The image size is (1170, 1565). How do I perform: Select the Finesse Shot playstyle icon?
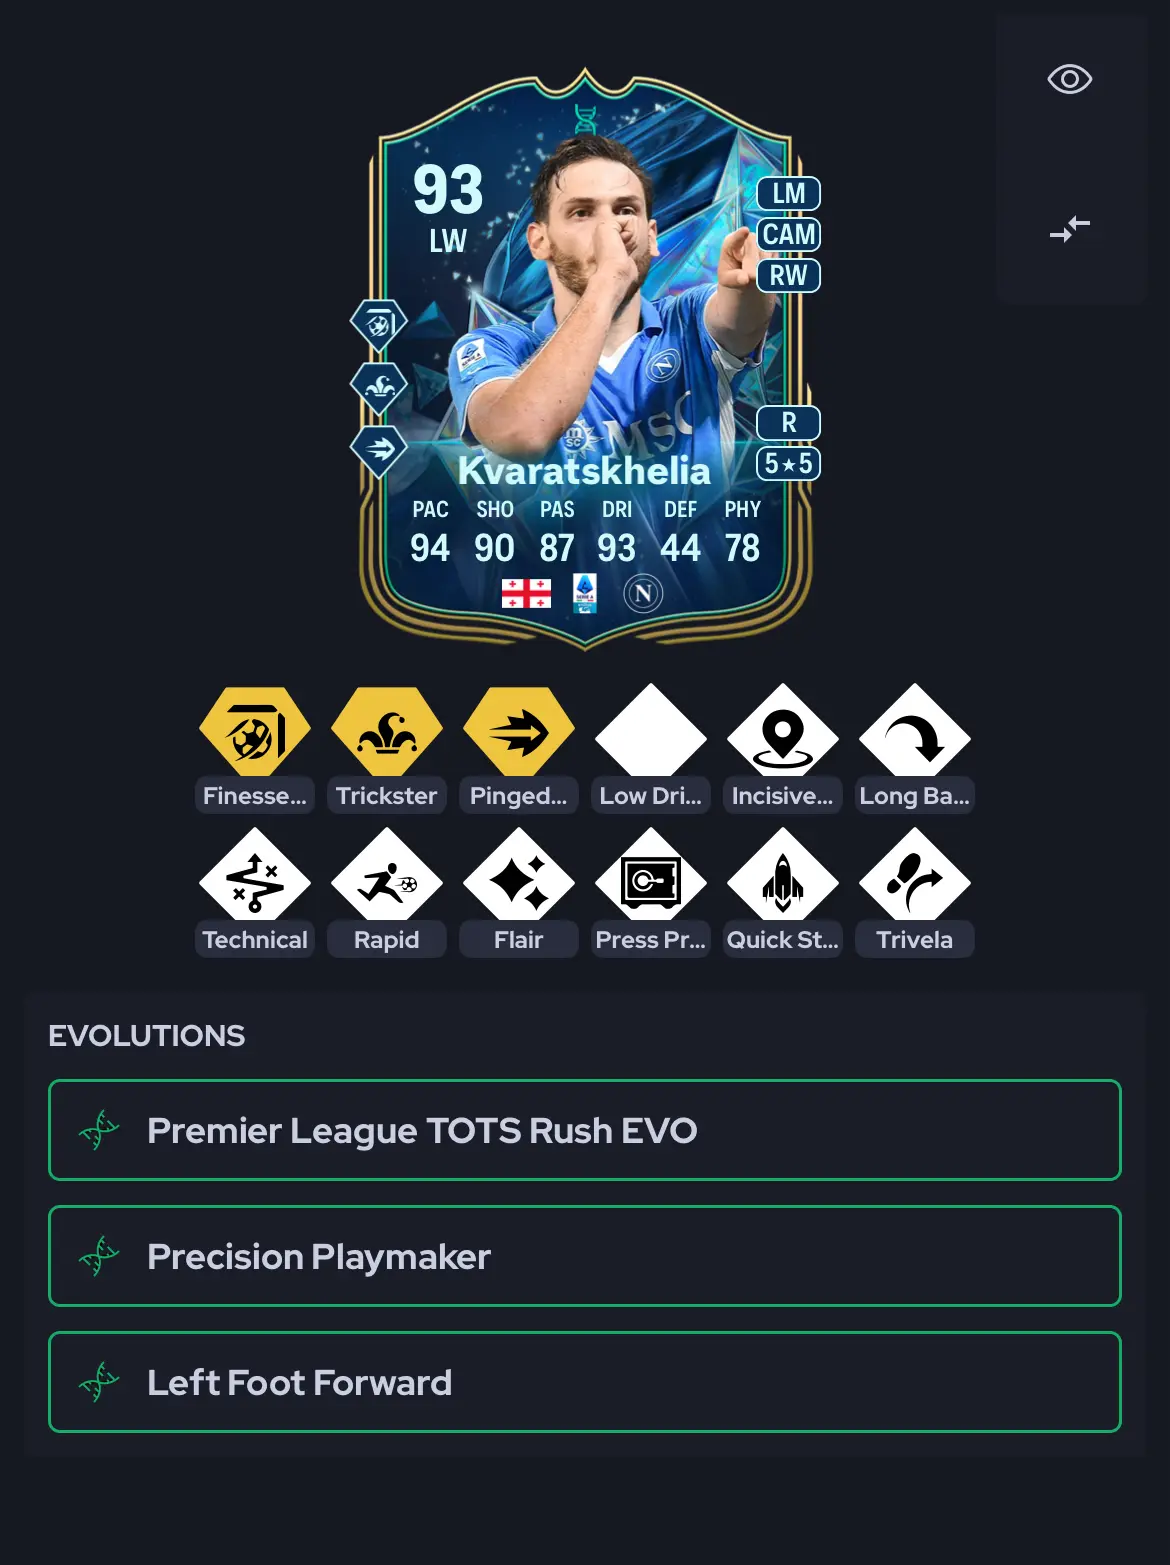(x=255, y=734)
